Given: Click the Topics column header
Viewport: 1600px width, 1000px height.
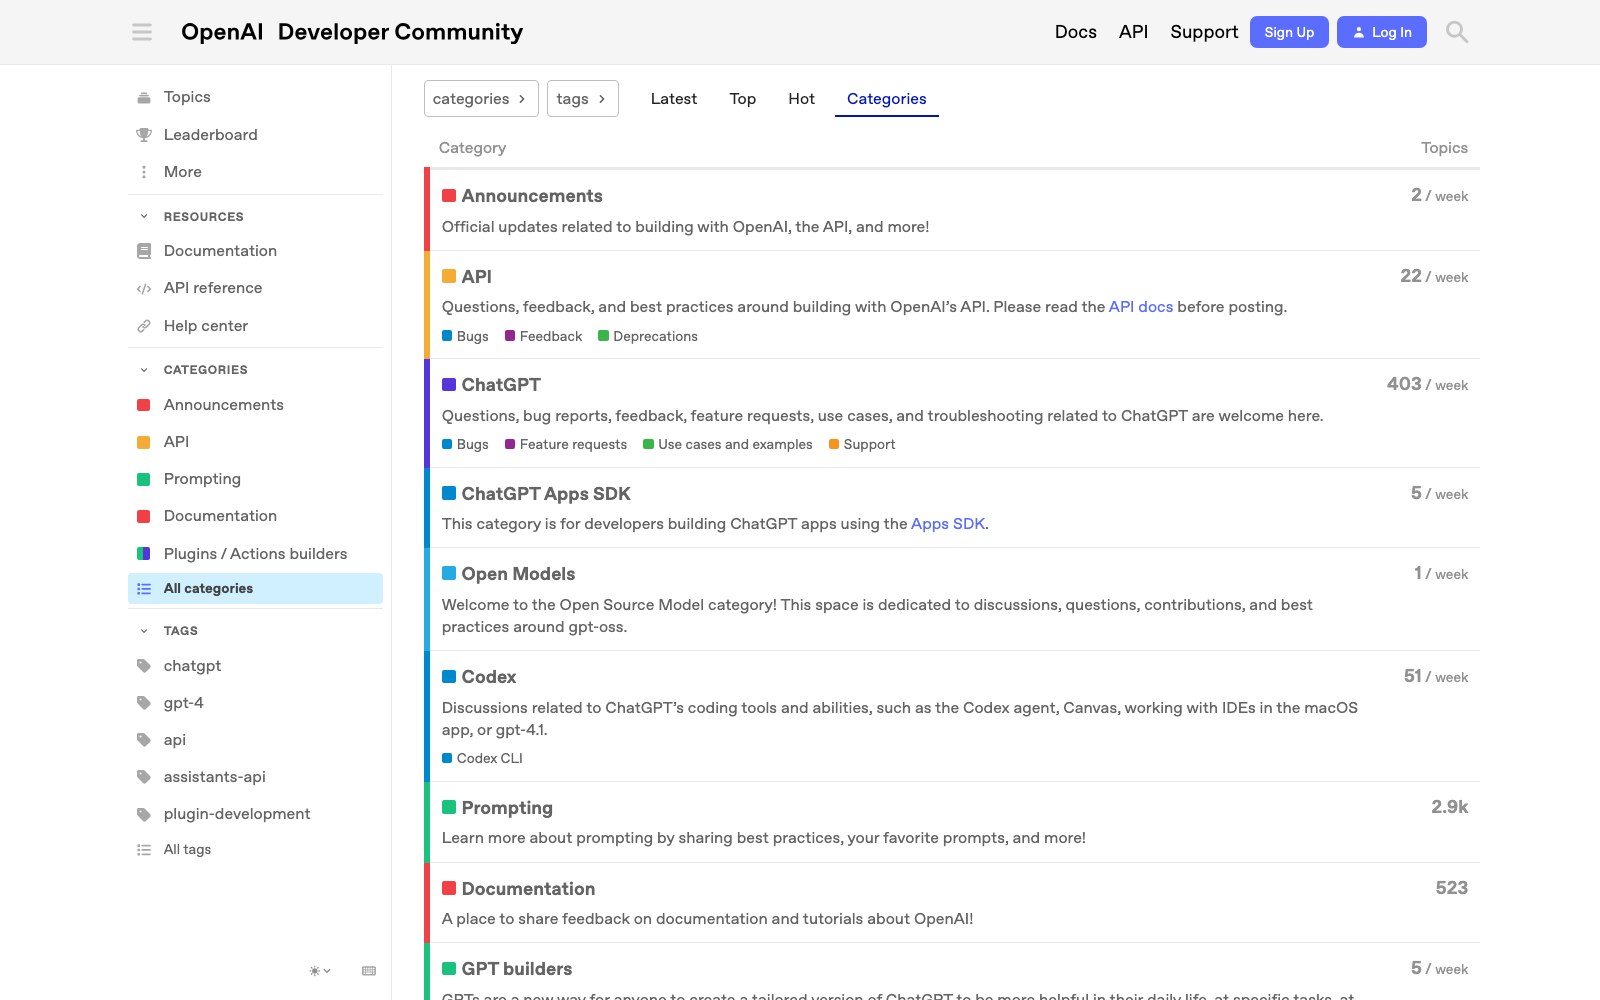Looking at the screenshot, I should coord(1444,148).
